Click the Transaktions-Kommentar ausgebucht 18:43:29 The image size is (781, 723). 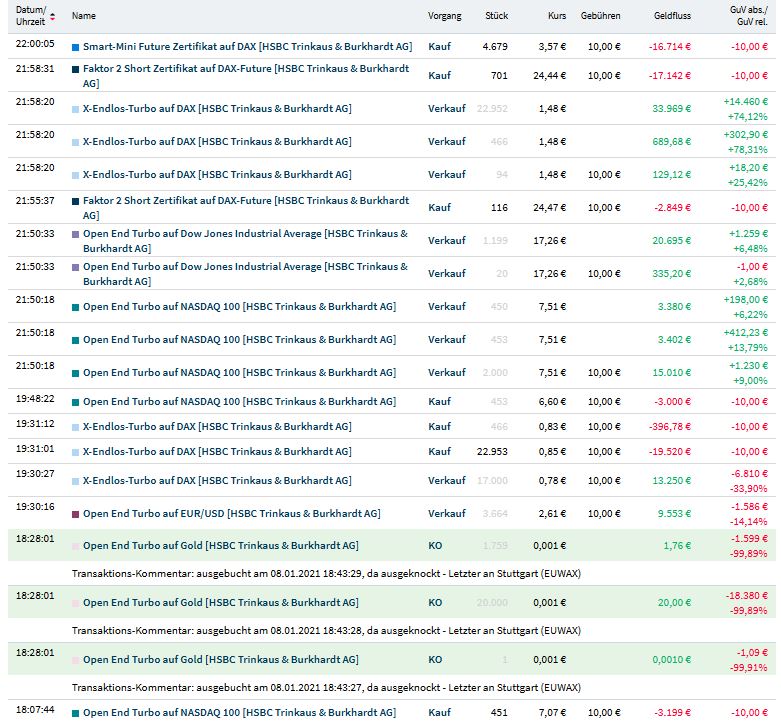tap(326, 574)
